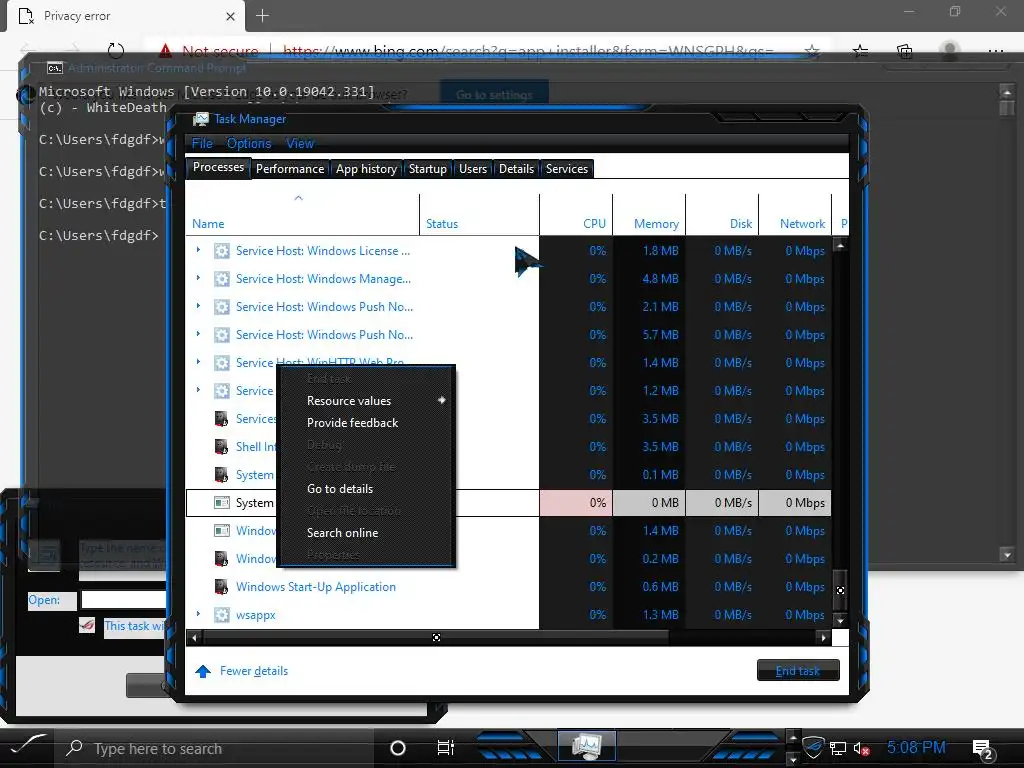Click the Cortana circle icon on taskbar

[398, 748]
